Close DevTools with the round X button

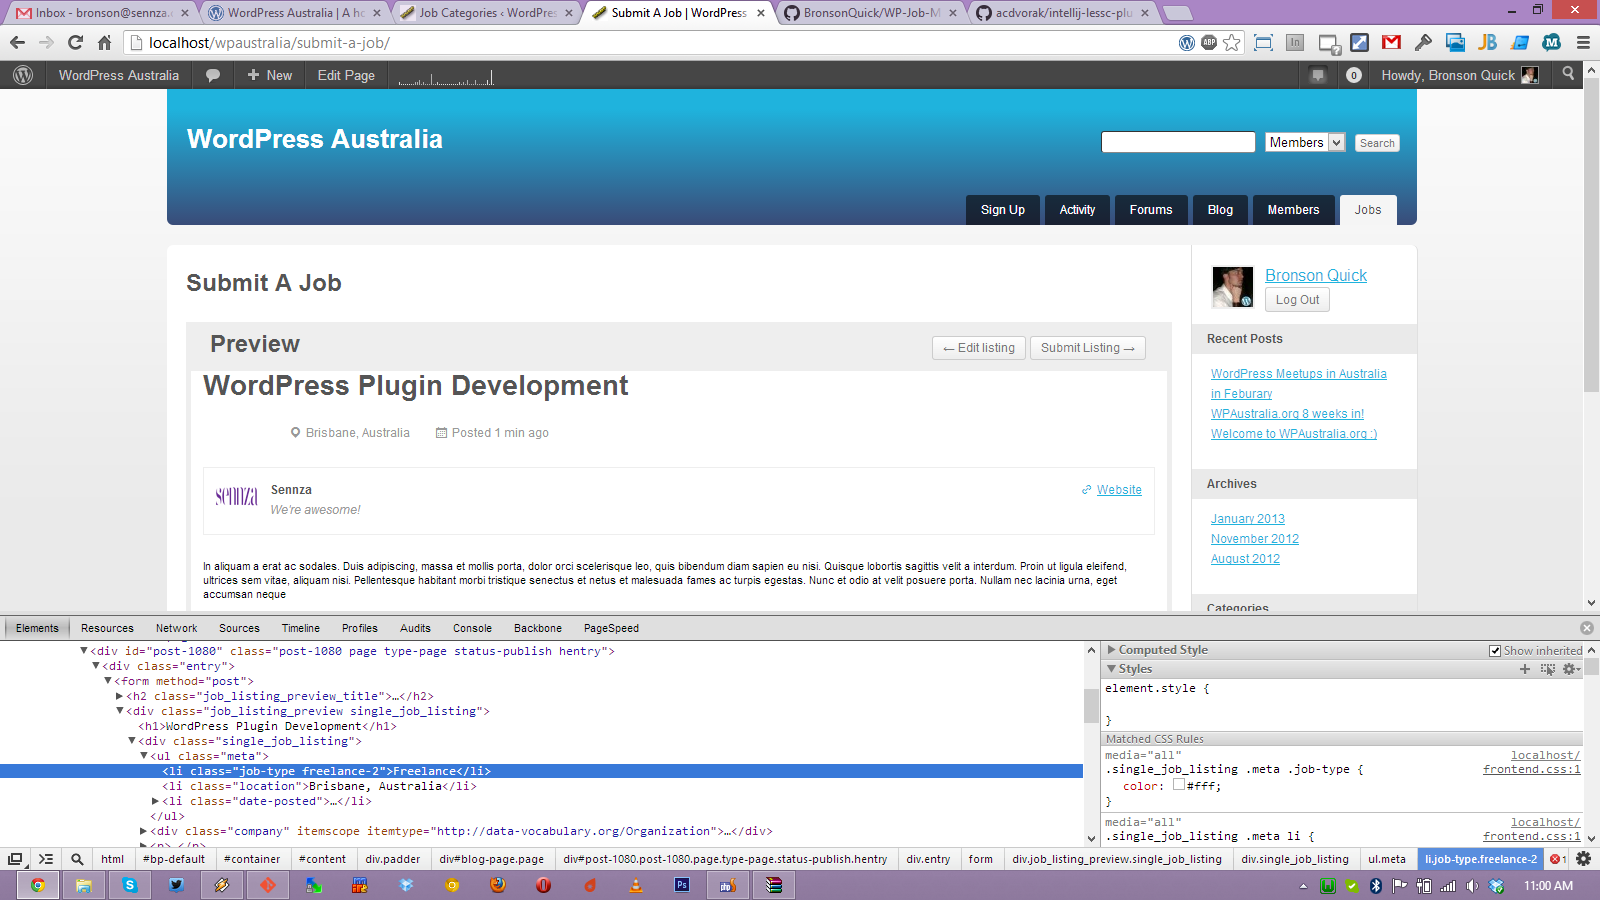tap(1587, 628)
